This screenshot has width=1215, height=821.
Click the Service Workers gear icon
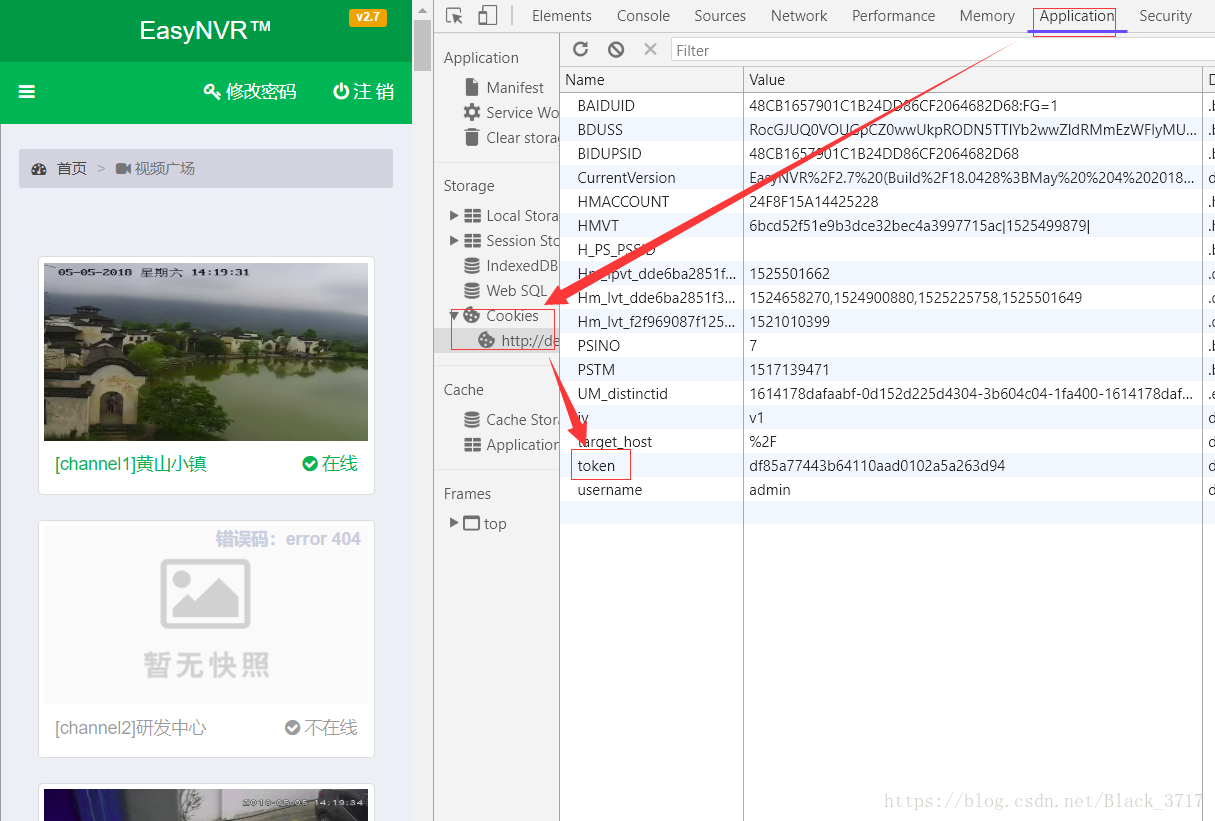pos(472,112)
